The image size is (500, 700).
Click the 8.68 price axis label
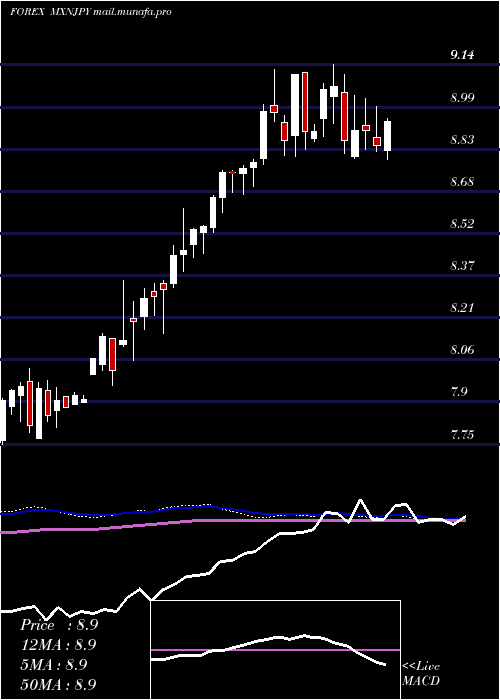pyautogui.click(x=462, y=182)
